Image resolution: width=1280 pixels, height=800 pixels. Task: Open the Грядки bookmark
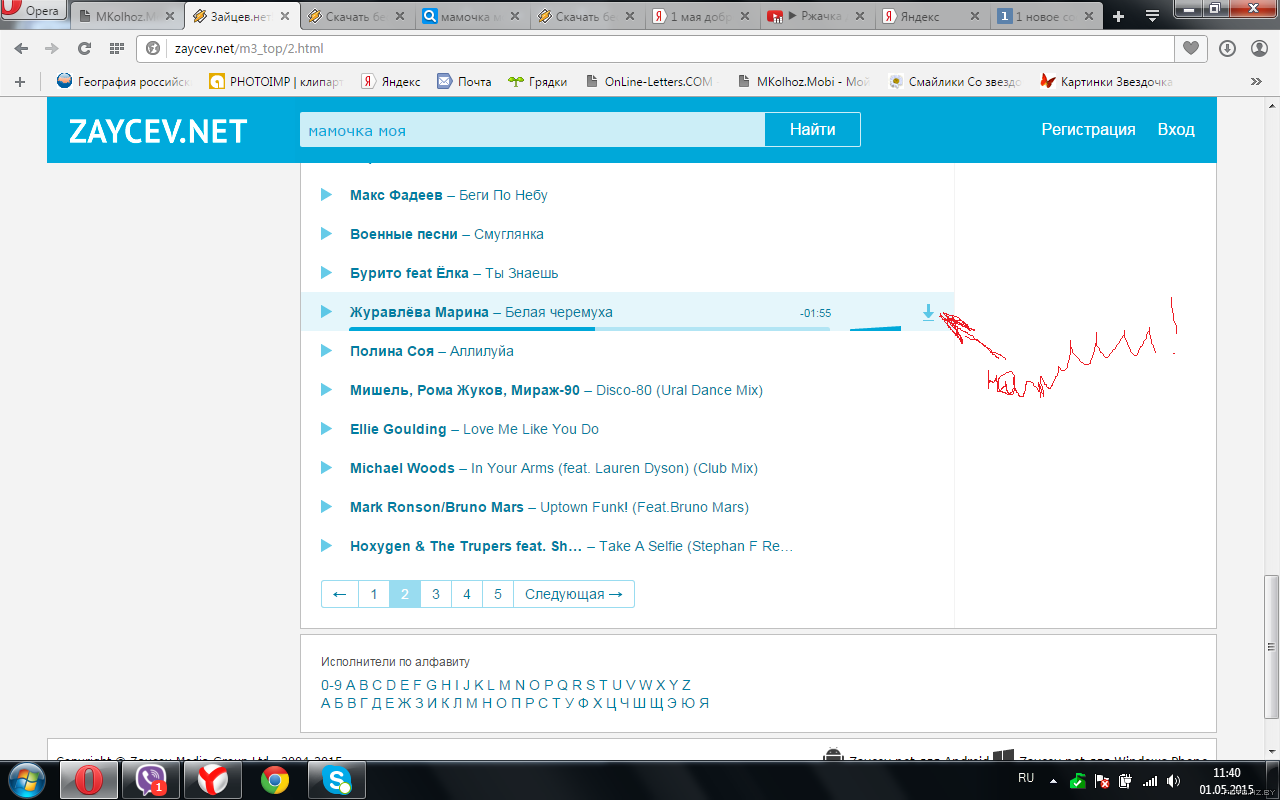(x=537, y=82)
